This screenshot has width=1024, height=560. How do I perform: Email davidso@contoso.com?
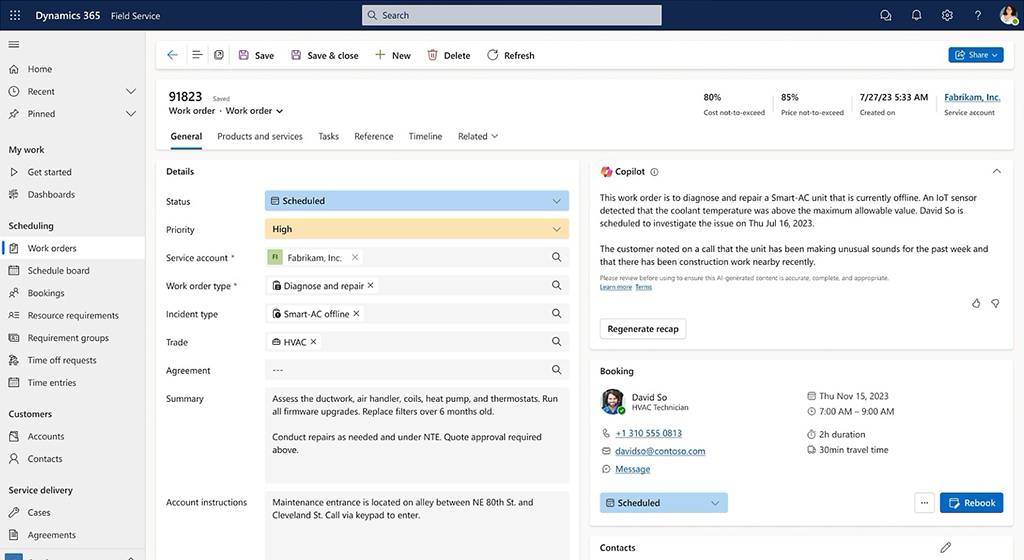point(660,451)
